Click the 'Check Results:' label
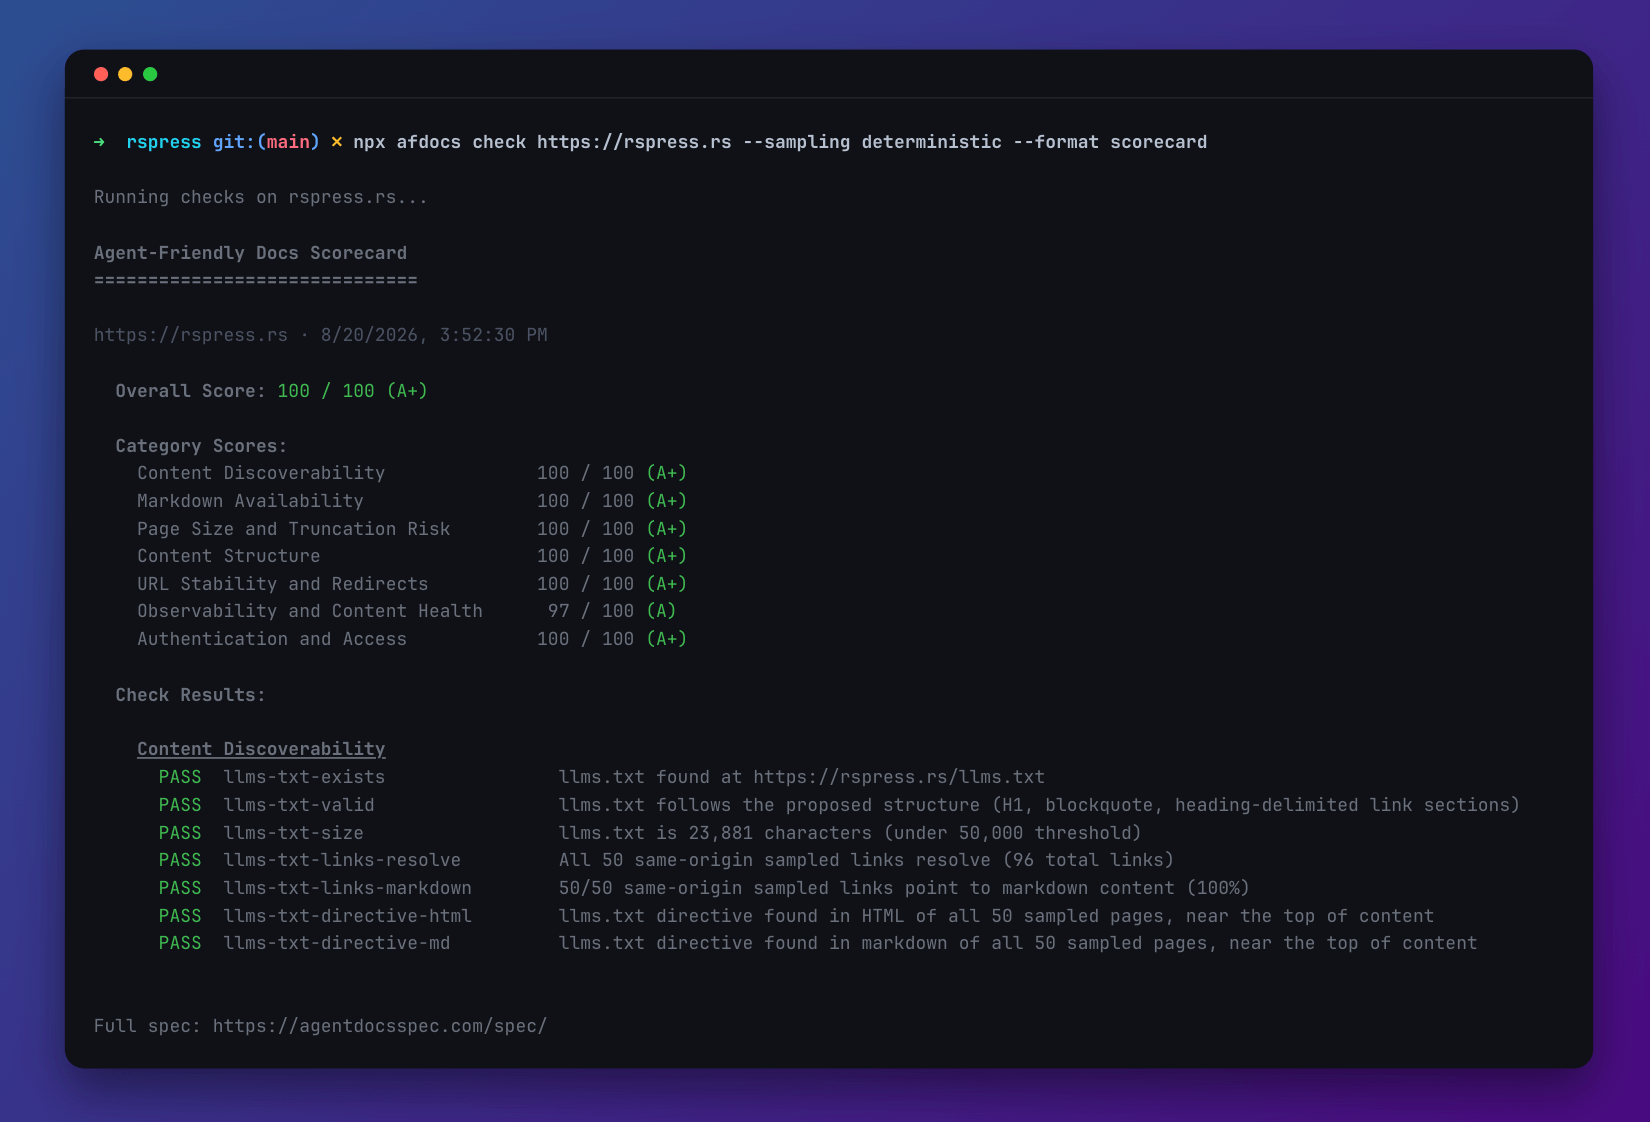Viewport: 1650px width, 1122px height. click(190, 695)
